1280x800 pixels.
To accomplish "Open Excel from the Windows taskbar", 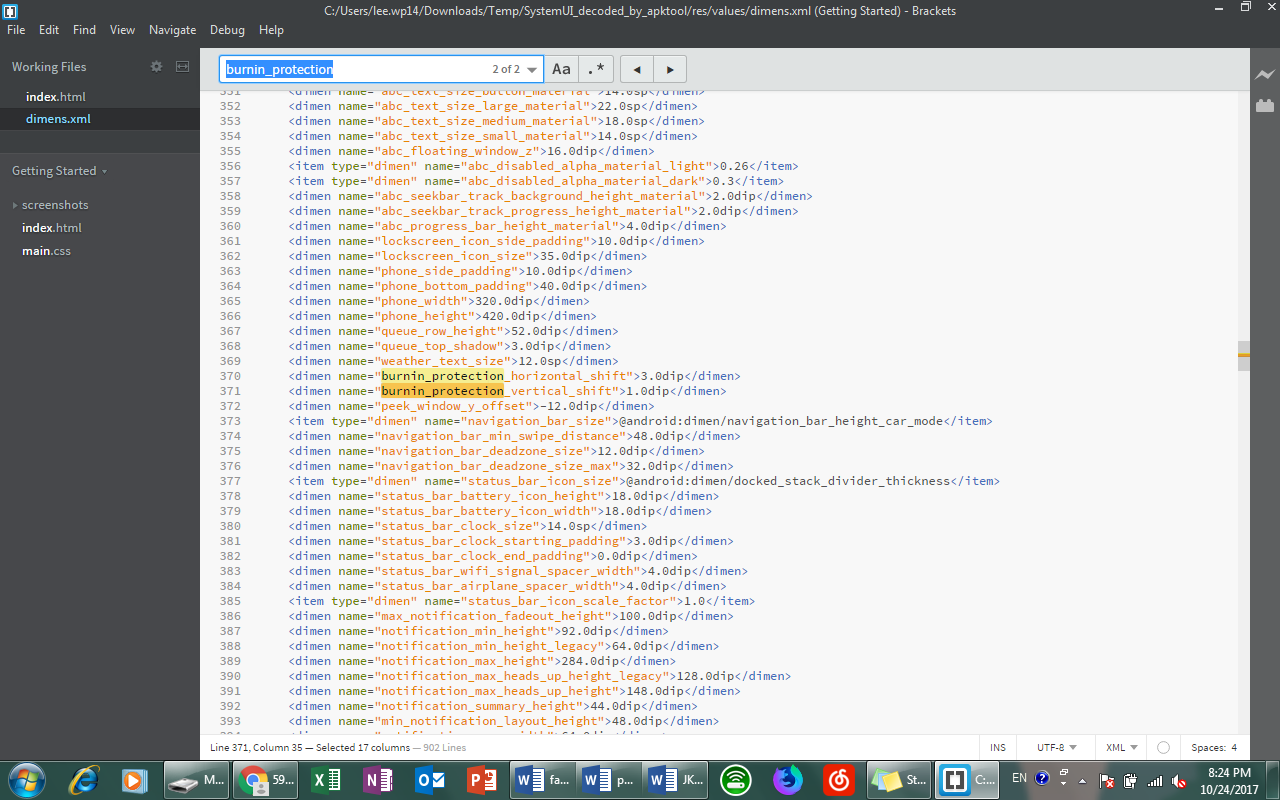I will pos(326,780).
